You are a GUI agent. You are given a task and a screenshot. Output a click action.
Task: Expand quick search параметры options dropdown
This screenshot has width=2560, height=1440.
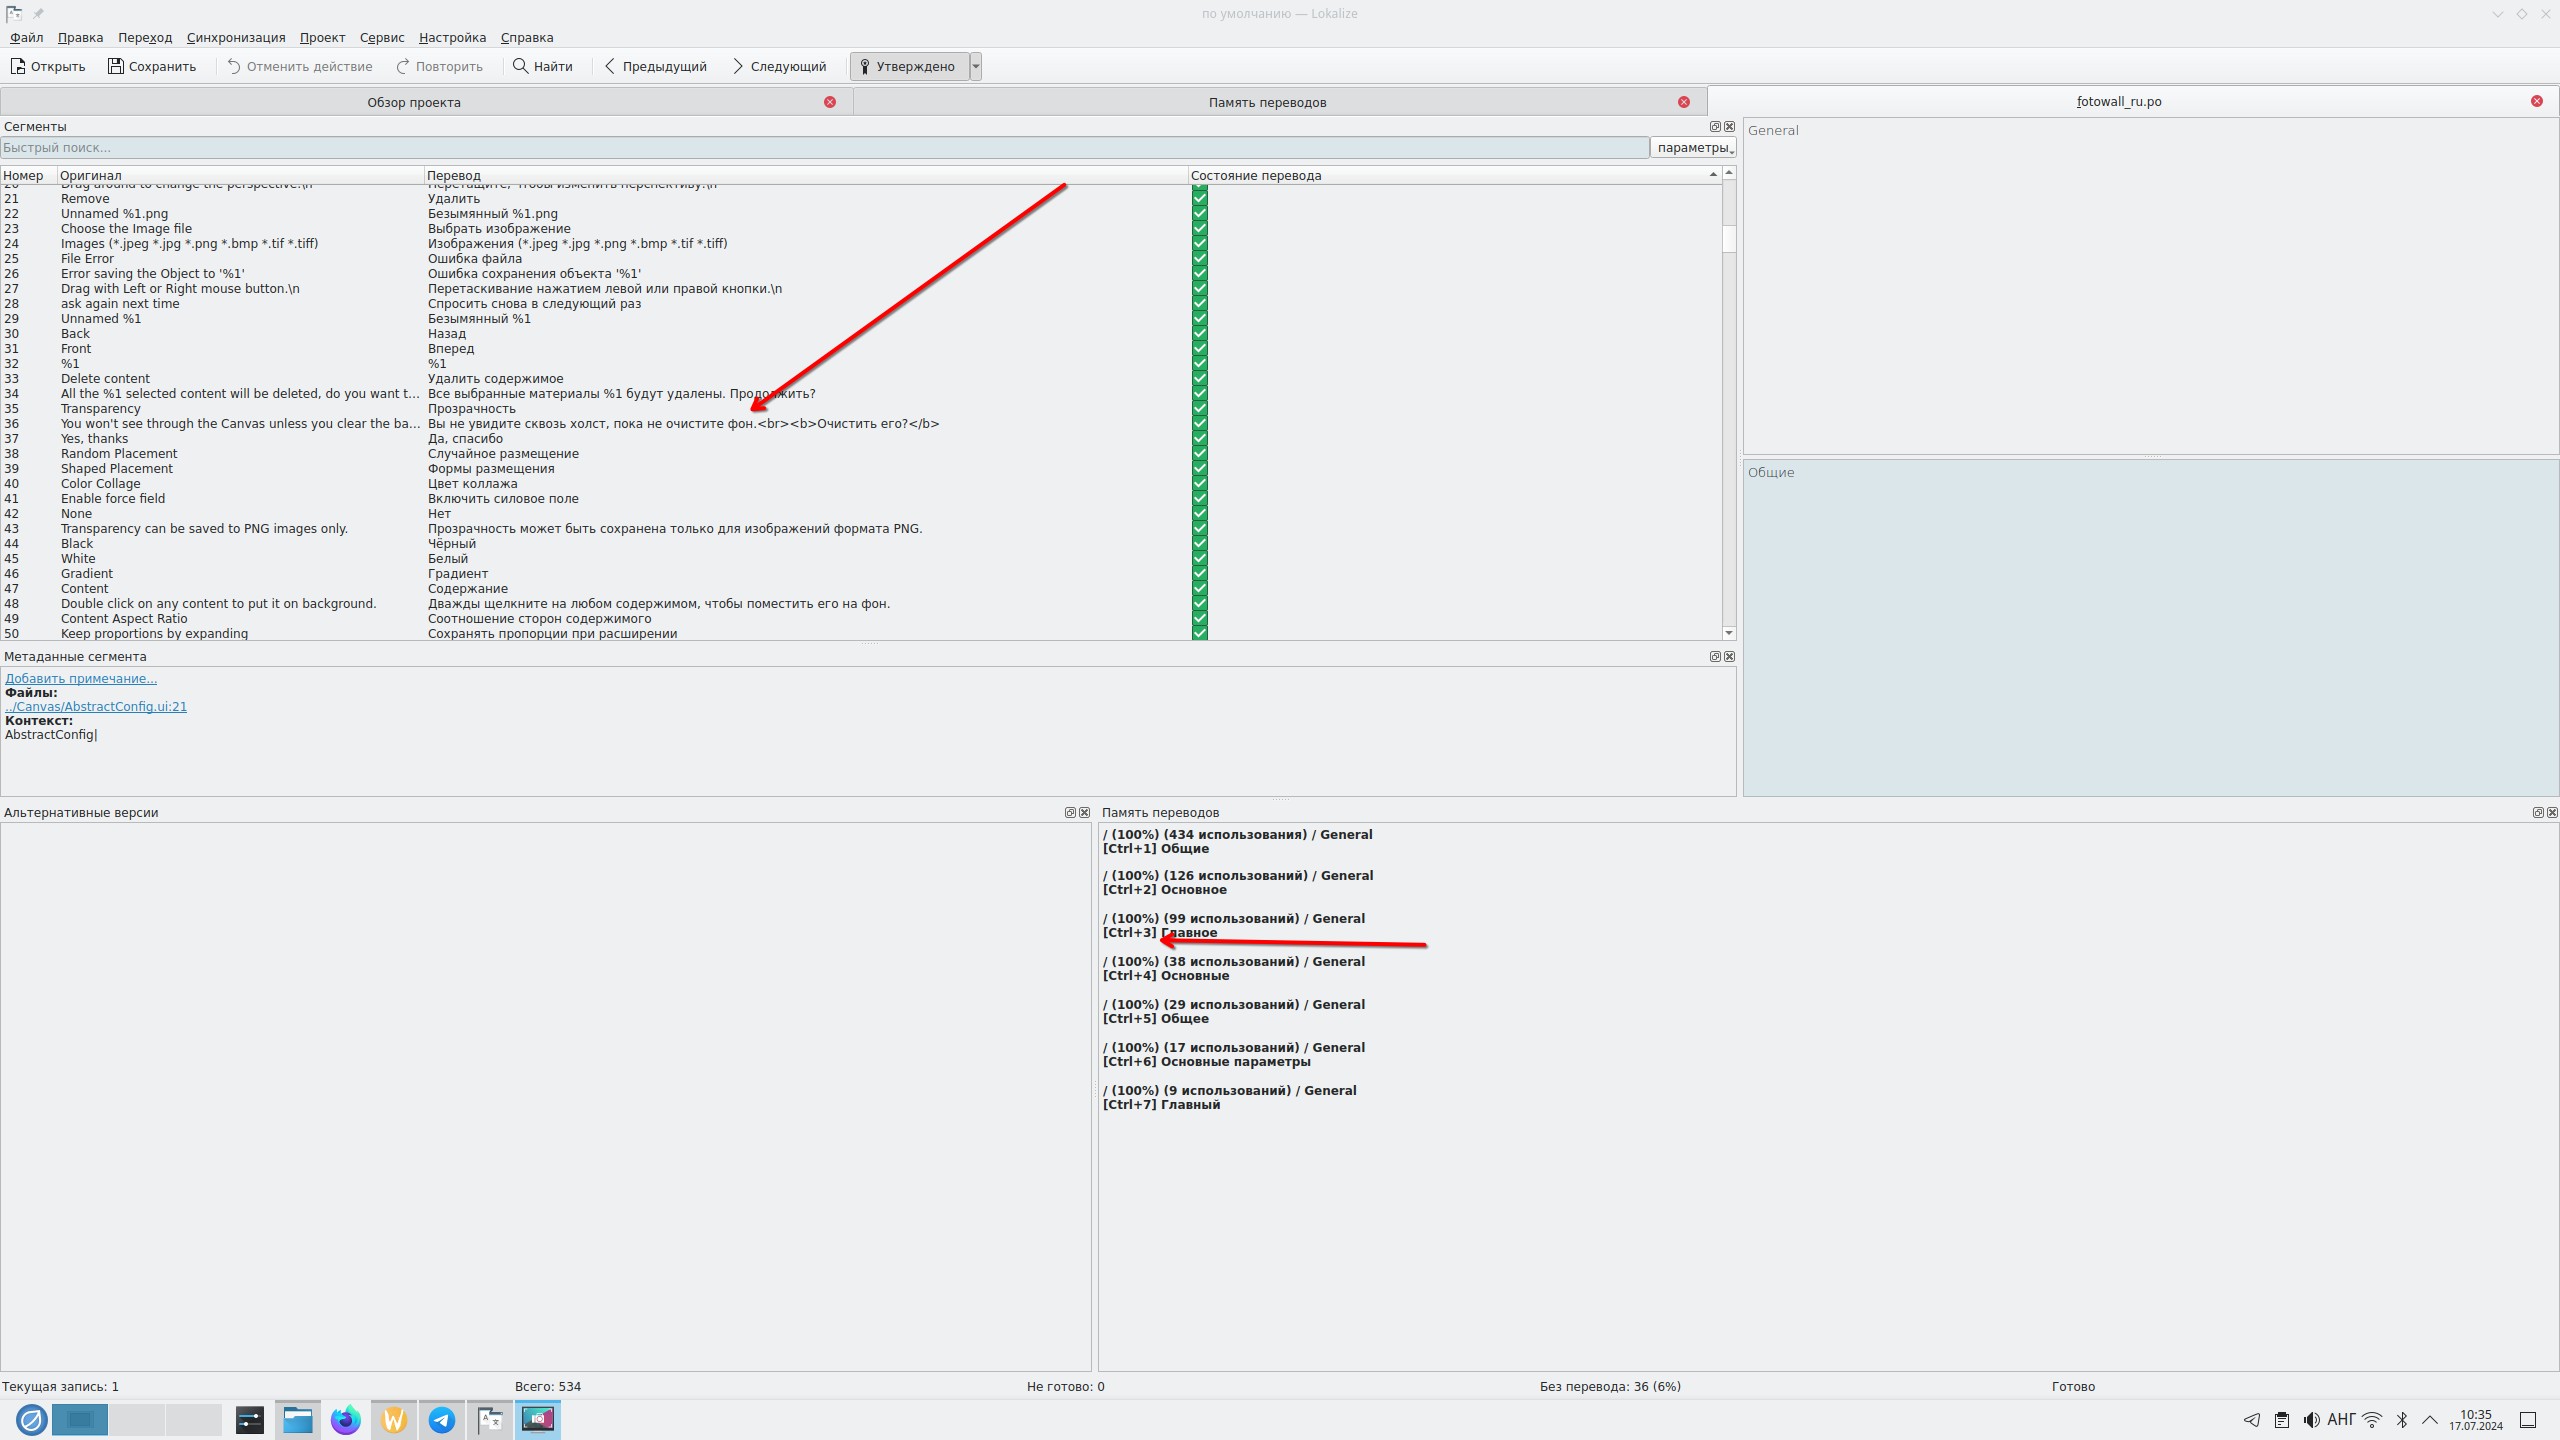pos(1693,148)
